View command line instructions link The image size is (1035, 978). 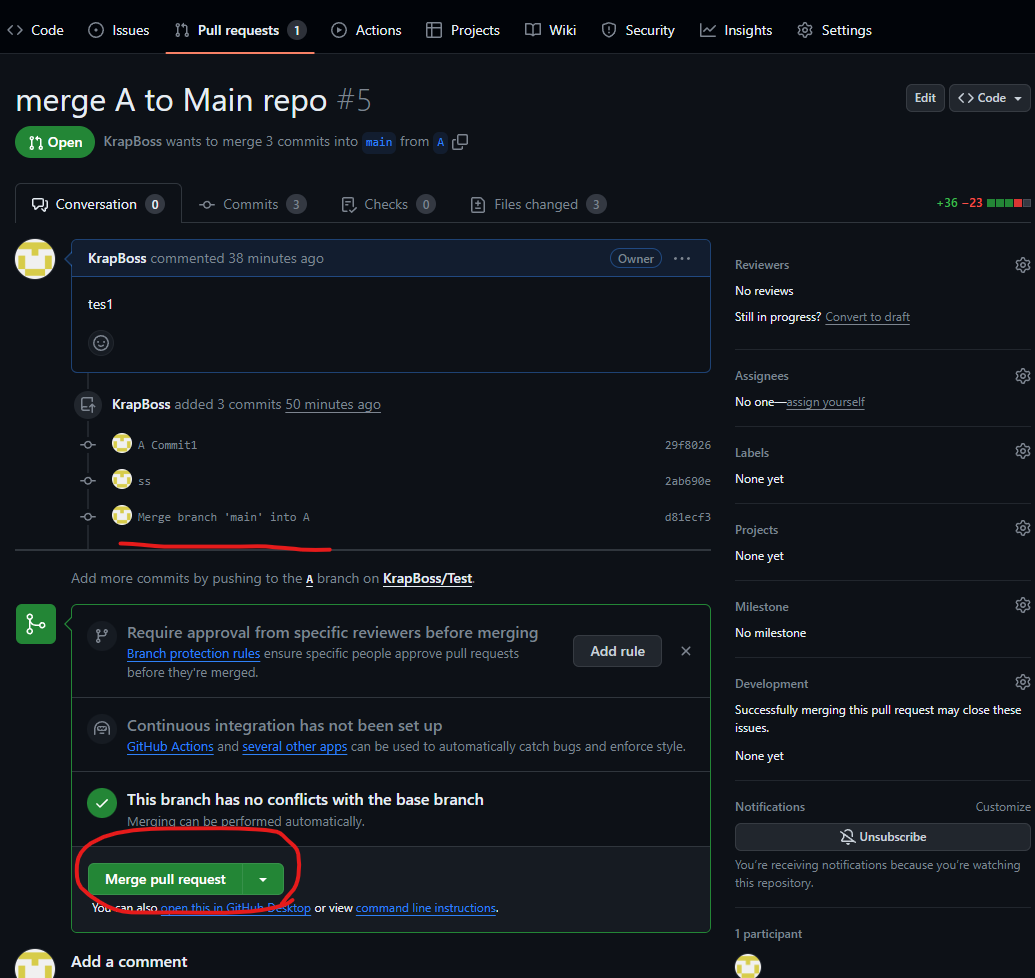tap(426, 908)
